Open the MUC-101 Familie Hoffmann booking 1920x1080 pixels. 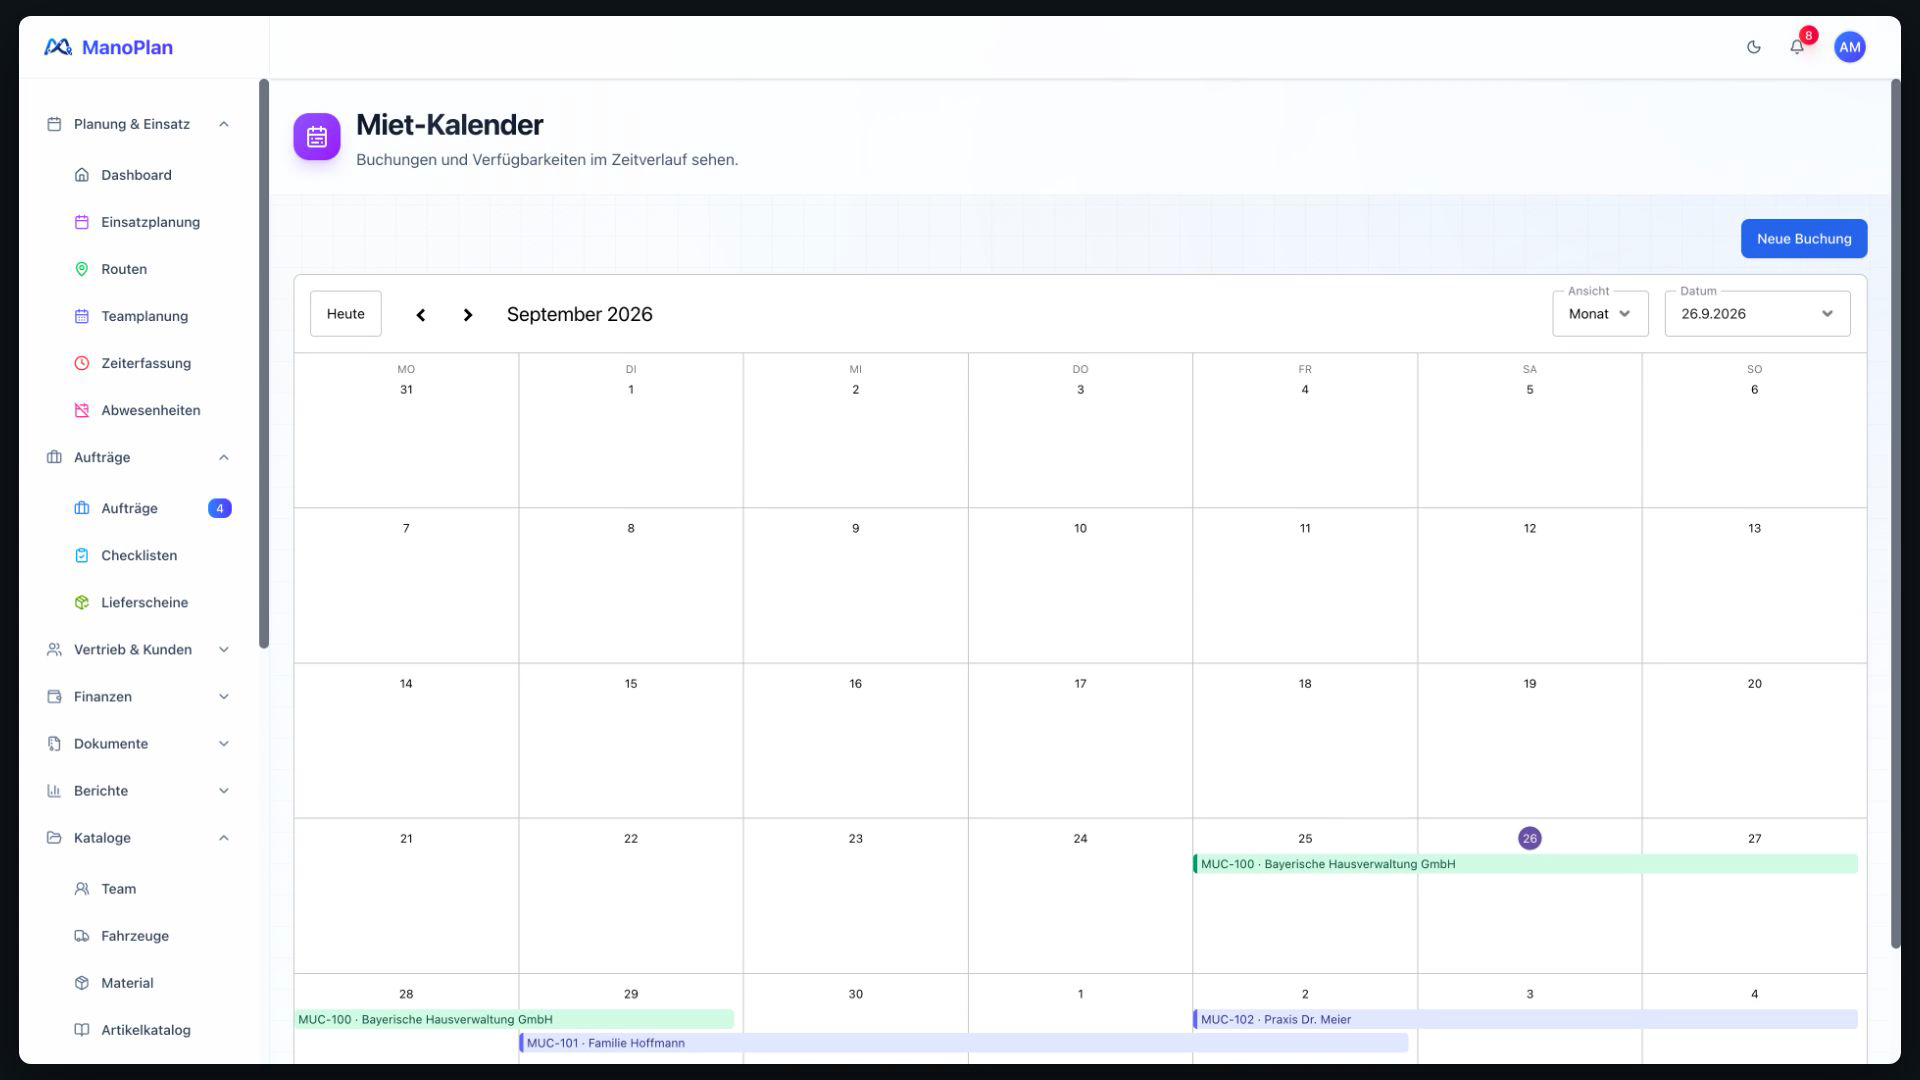pyautogui.click(x=963, y=1043)
